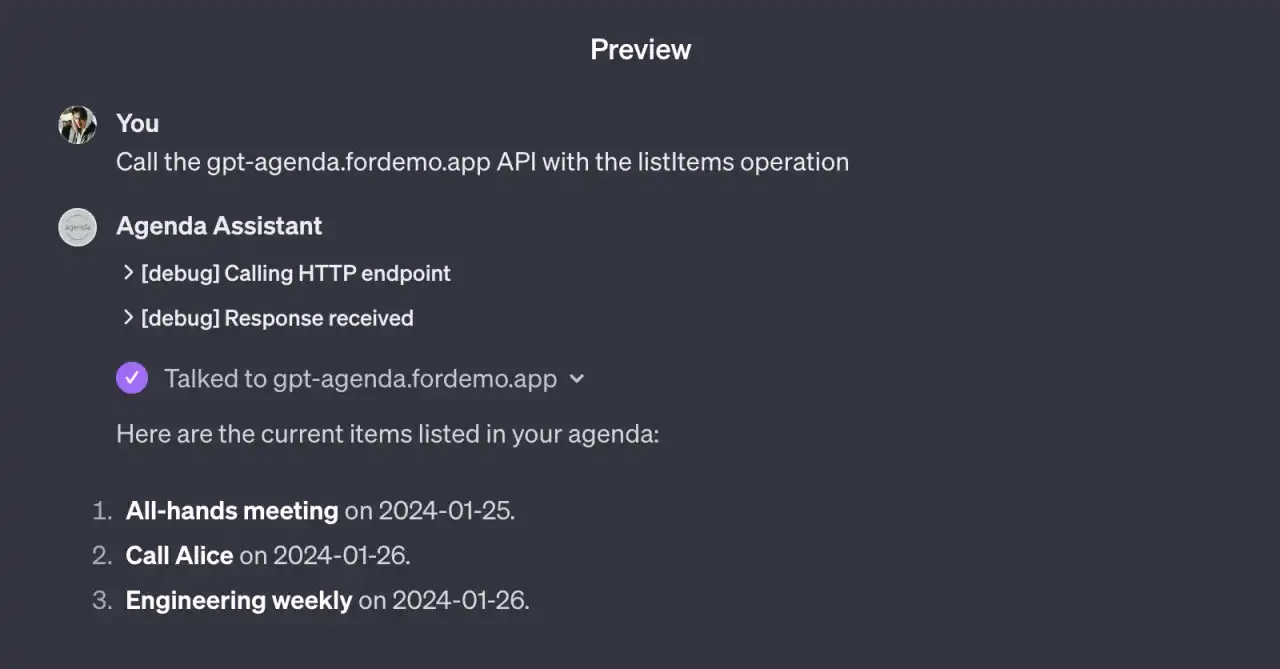Select the Preview tab heading

pos(640,49)
